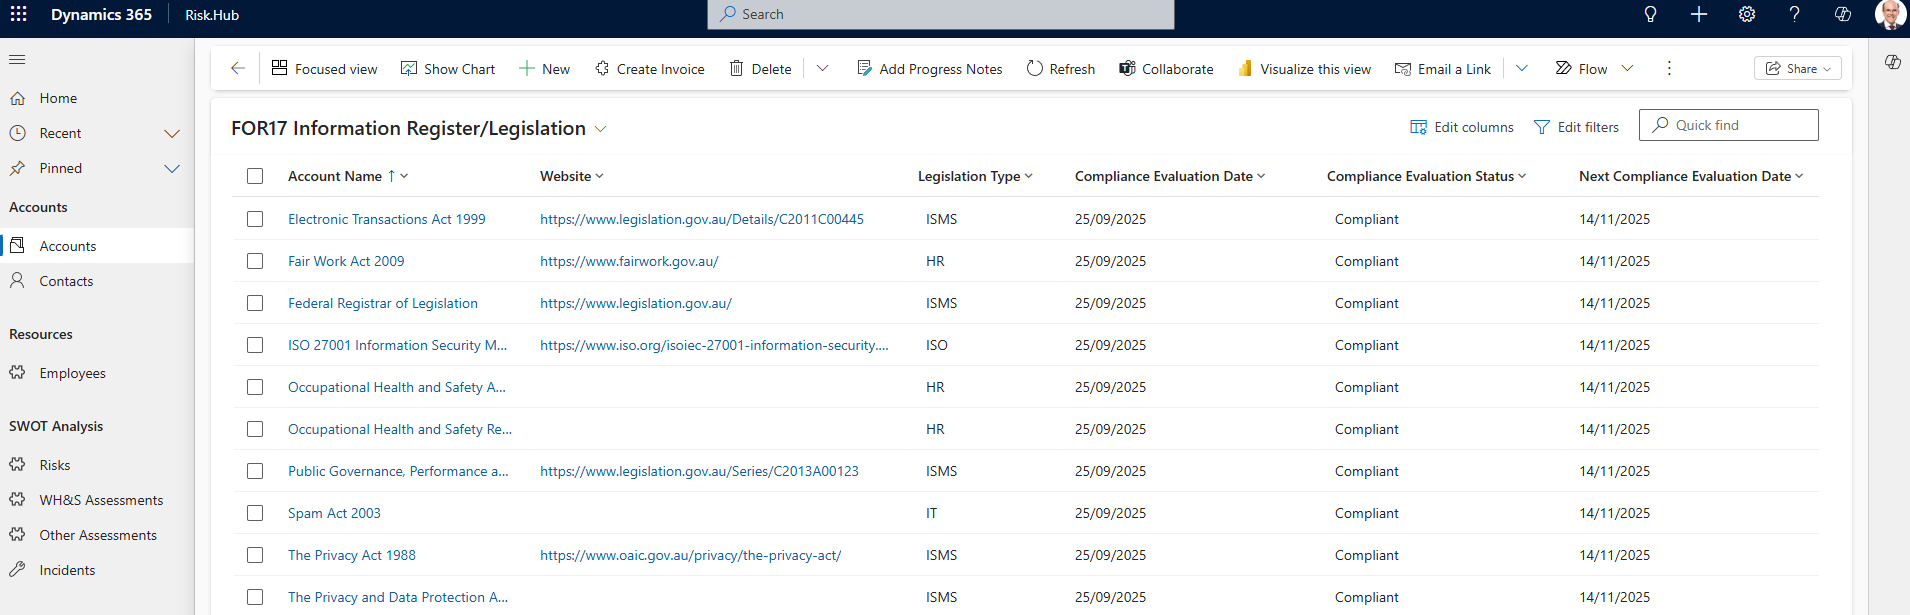Click the back arrow in command bar

tap(237, 68)
